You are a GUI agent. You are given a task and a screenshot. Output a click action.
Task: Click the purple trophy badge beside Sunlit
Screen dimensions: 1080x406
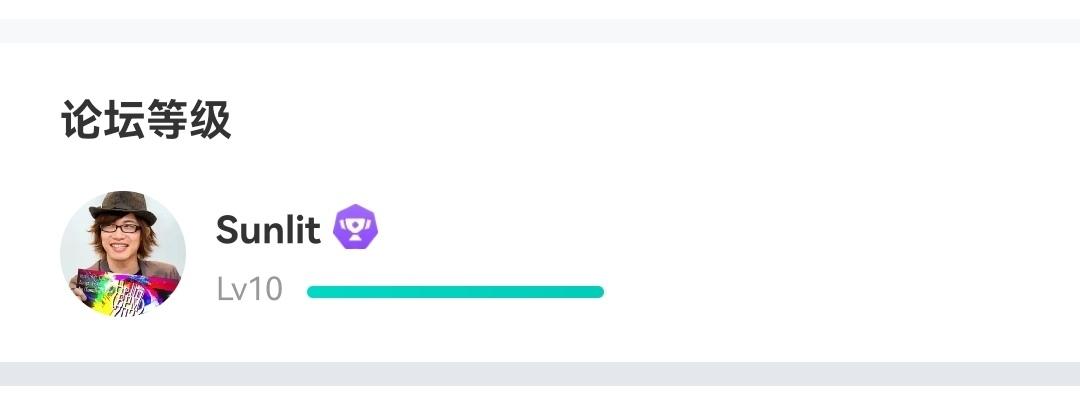[355, 227]
